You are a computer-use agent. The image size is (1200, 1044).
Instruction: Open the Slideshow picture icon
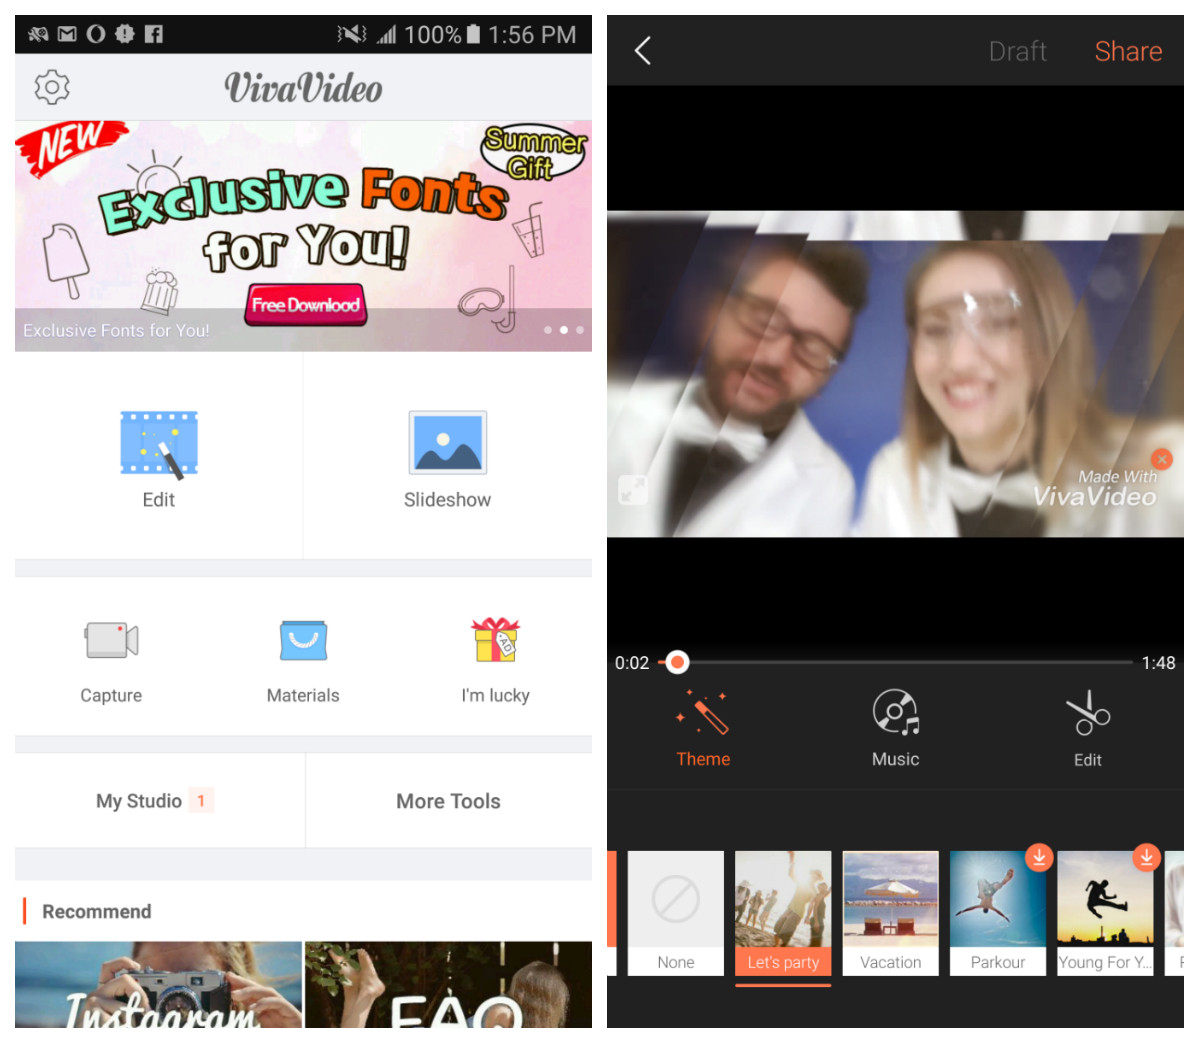[x=447, y=442]
